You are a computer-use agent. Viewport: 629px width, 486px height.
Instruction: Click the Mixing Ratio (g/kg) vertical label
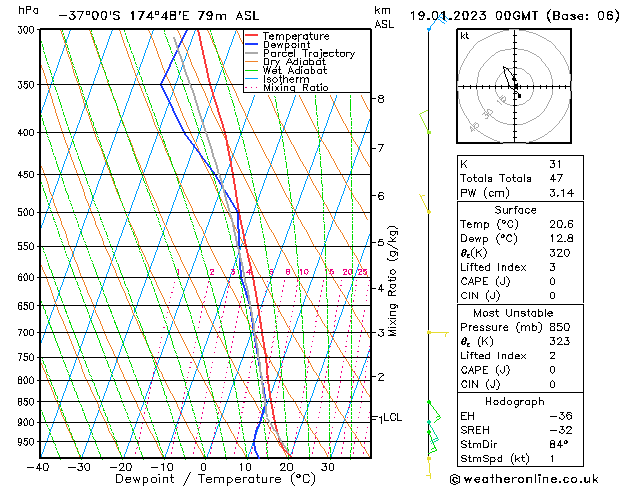[x=393, y=281]
